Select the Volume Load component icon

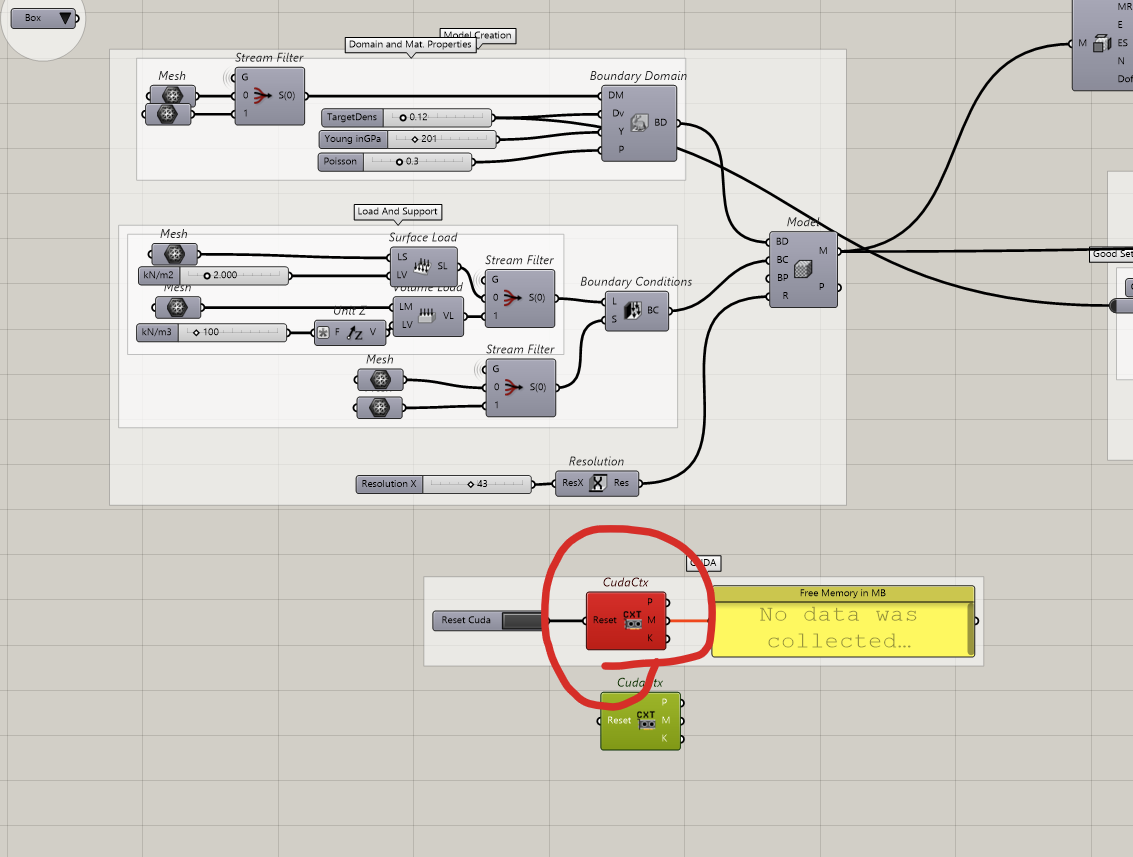tap(427, 316)
